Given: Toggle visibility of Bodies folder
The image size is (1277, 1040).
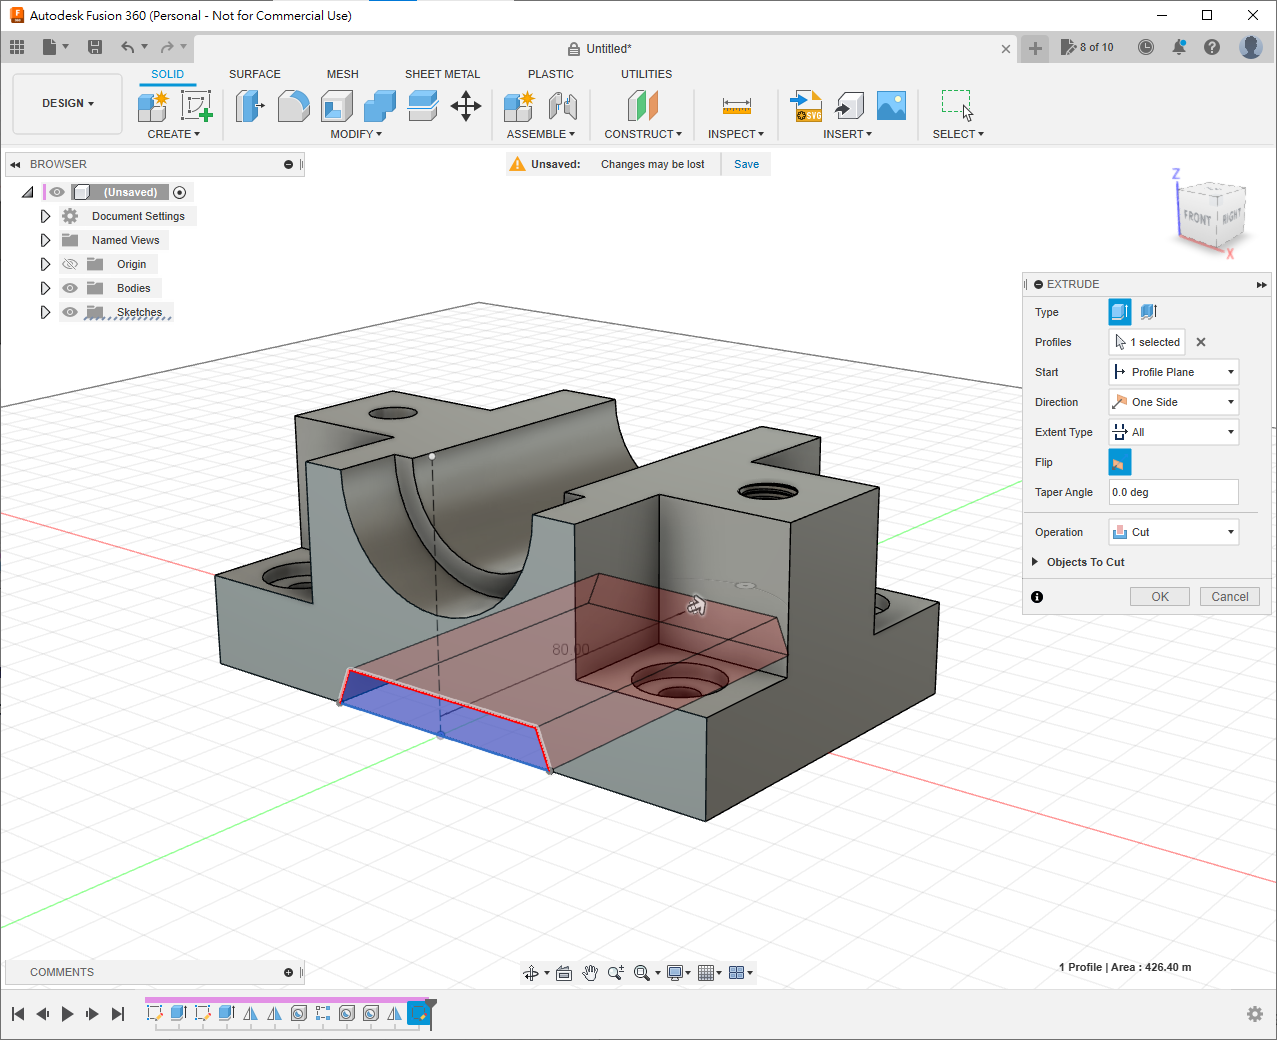Looking at the screenshot, I should click(x=70, y=288).
